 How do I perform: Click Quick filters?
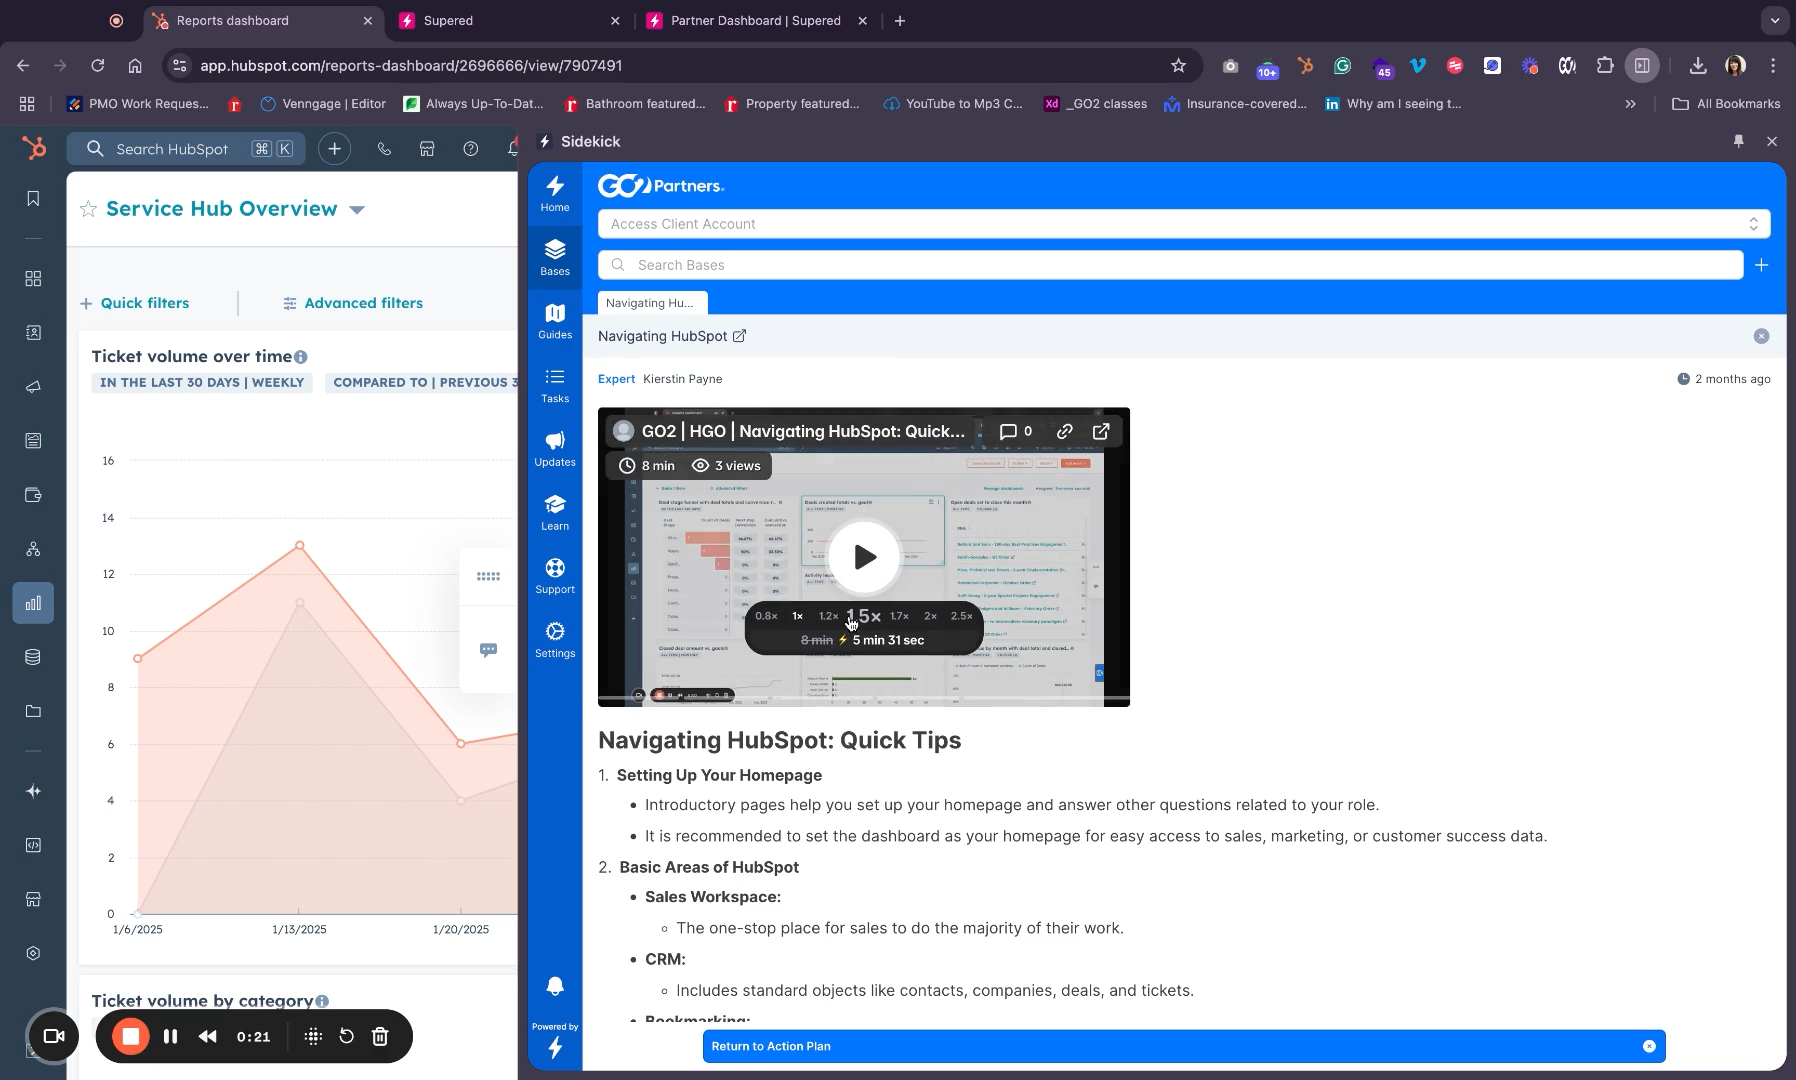click(135, 303)
